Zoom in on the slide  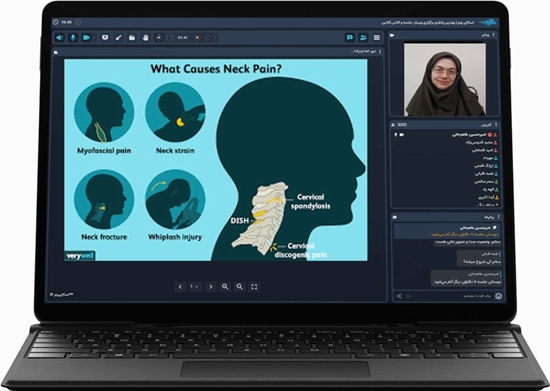tap(225, 287)
